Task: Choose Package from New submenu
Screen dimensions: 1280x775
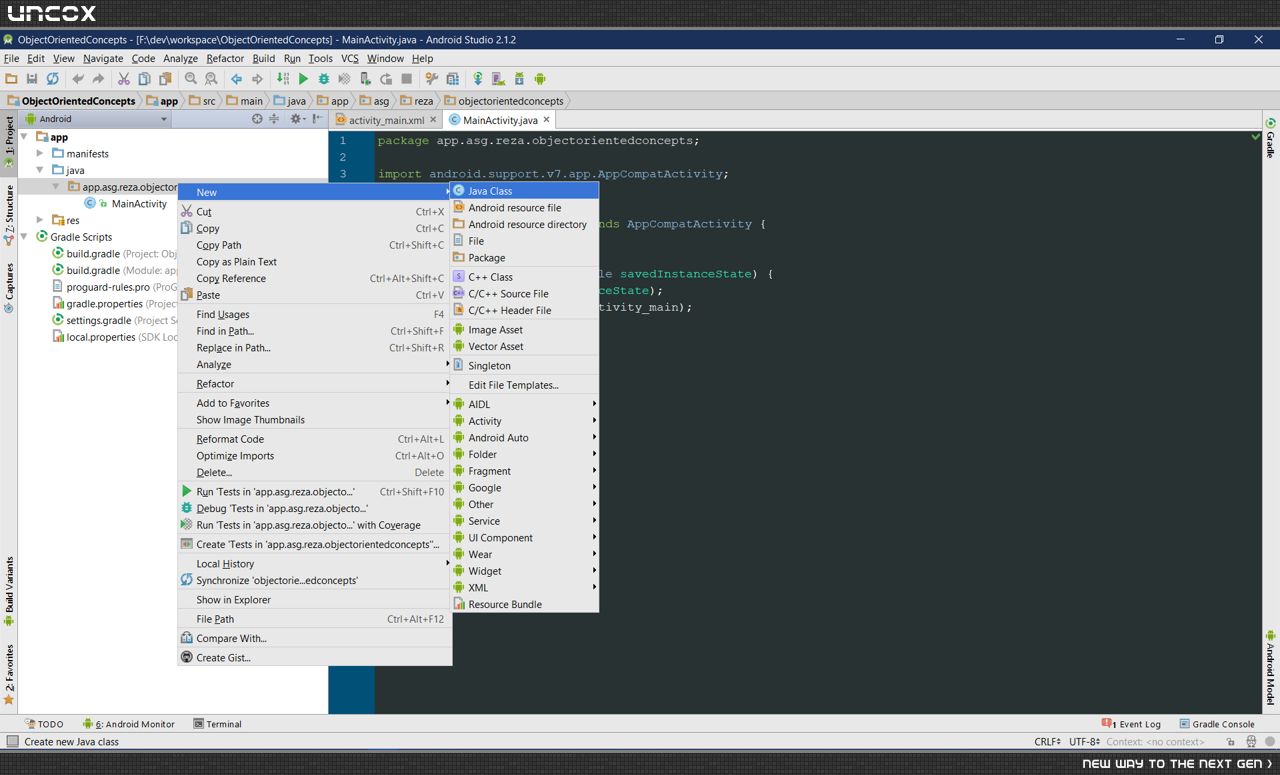Action: pos(525,258)
